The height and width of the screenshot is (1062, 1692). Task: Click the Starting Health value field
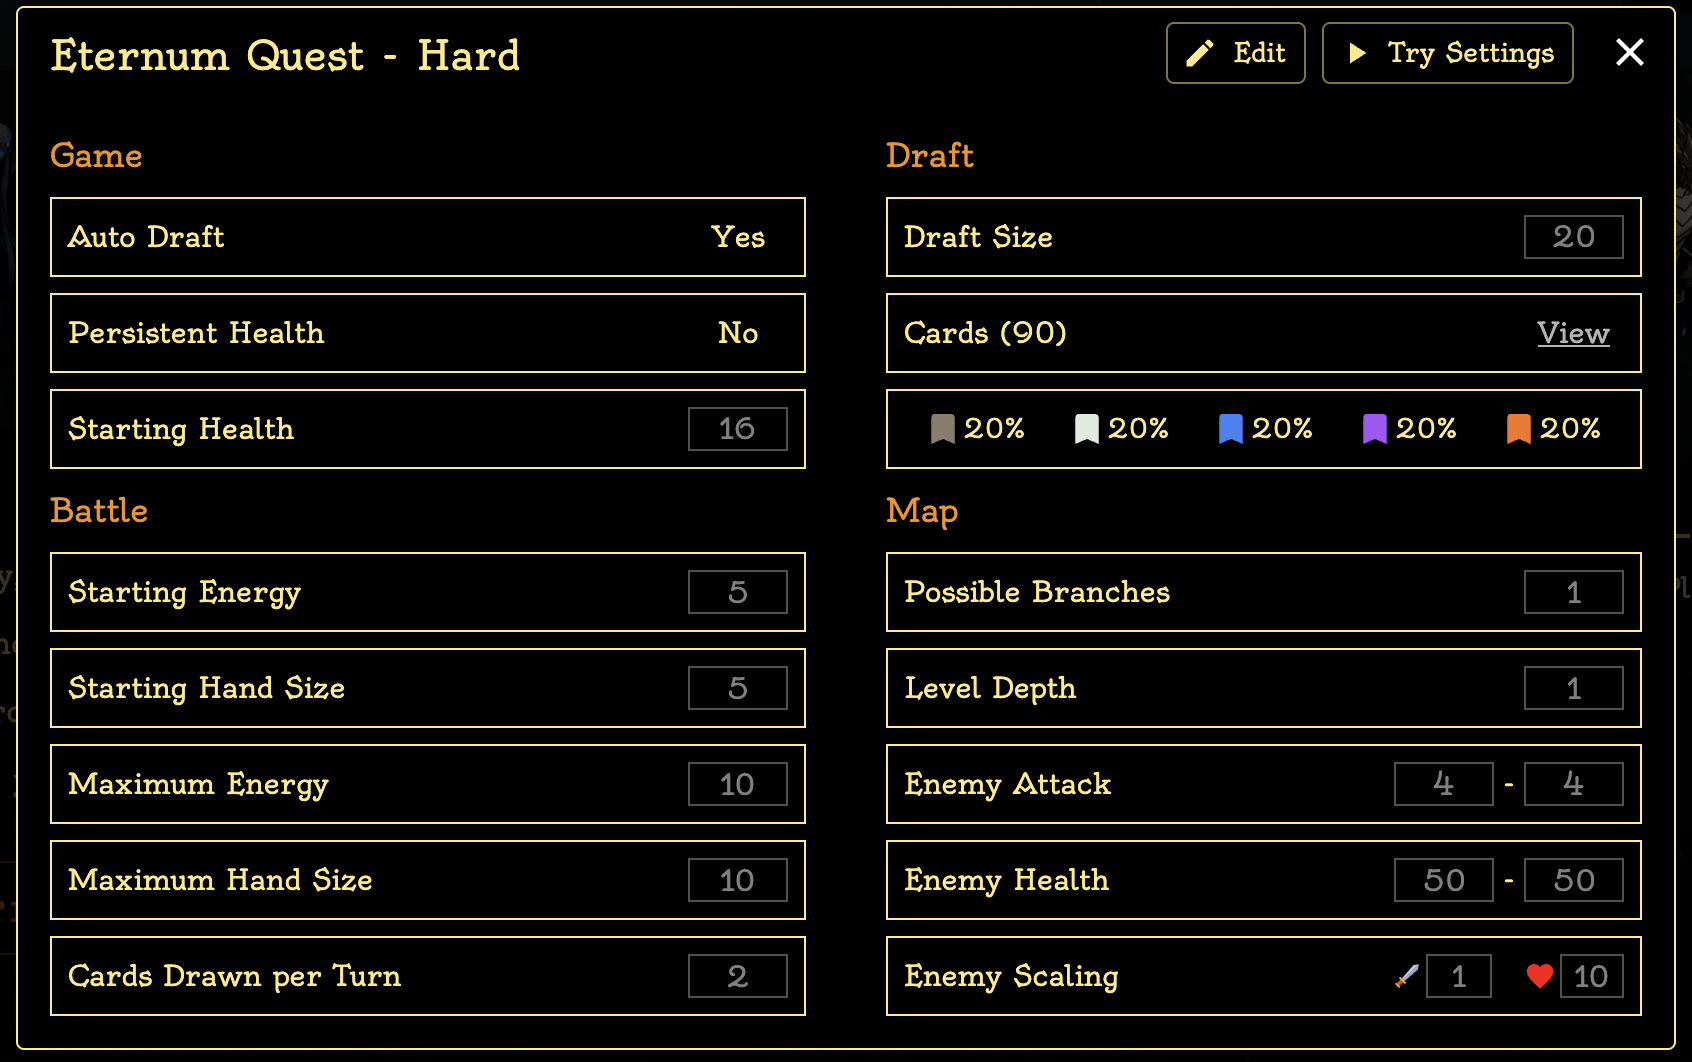click(737, 429)
